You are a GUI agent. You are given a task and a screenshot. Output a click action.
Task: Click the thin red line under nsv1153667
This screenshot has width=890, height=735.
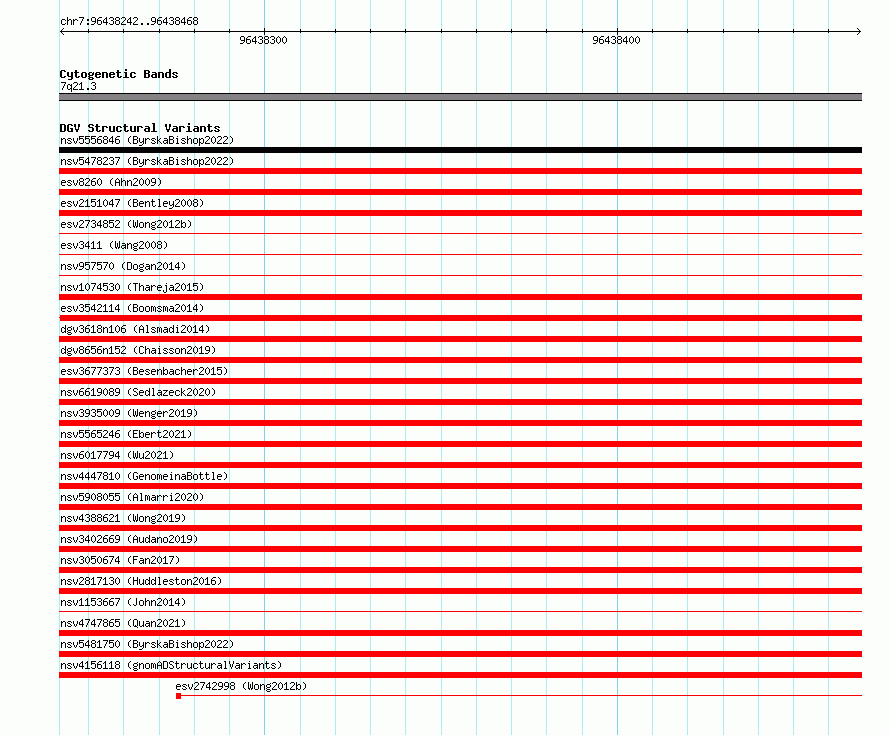[x=460, y=611]
